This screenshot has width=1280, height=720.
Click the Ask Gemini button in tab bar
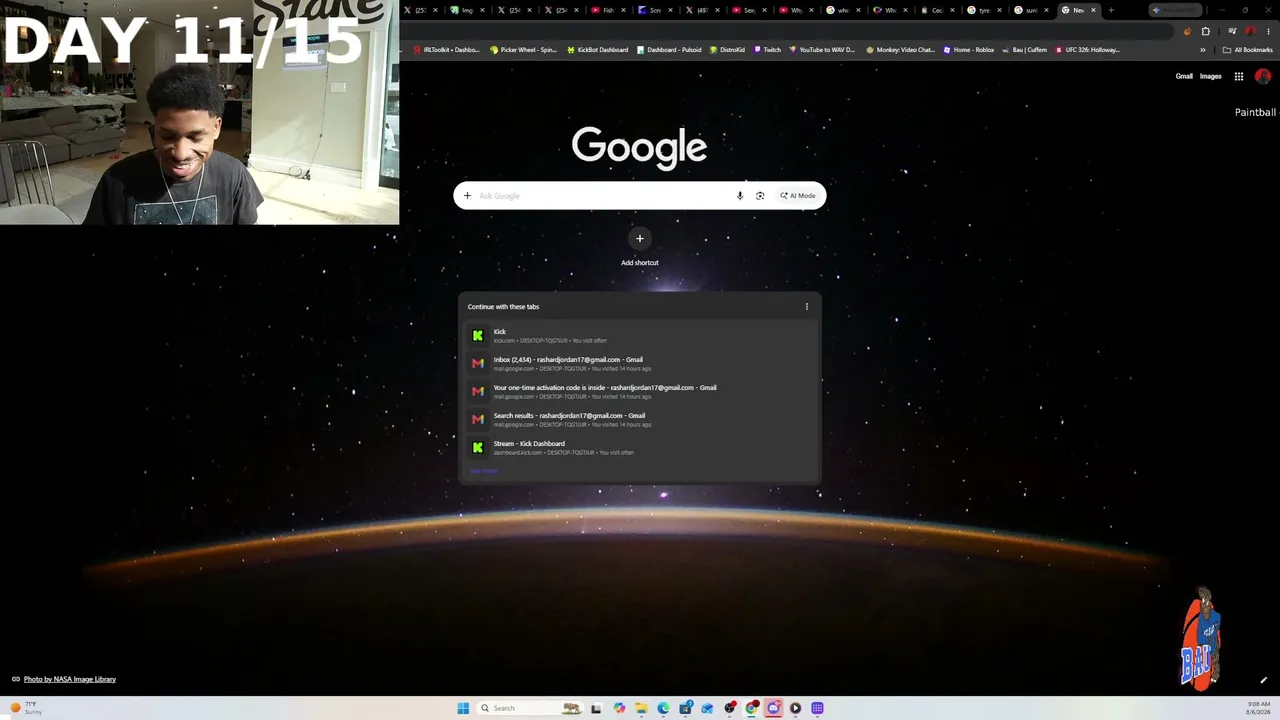[x=1177, y=10]
